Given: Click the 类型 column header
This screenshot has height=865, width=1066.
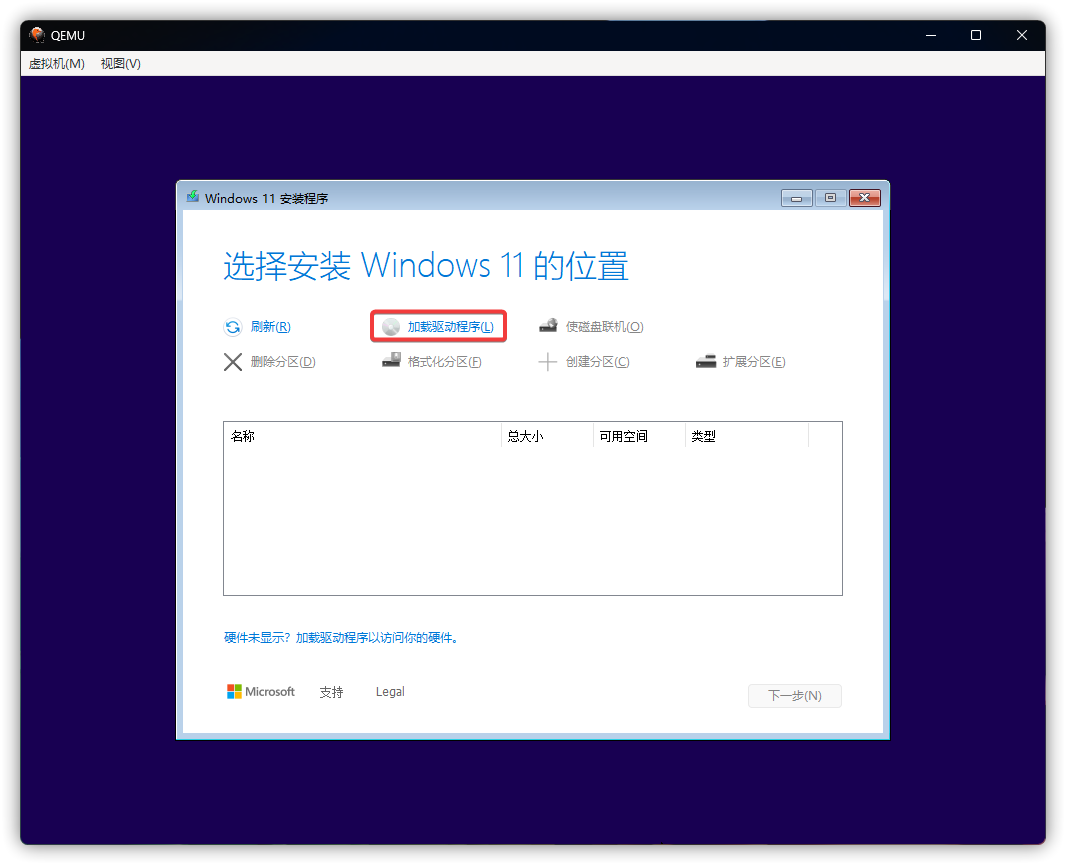Looking at the screenshot, I should coord(746,436).
